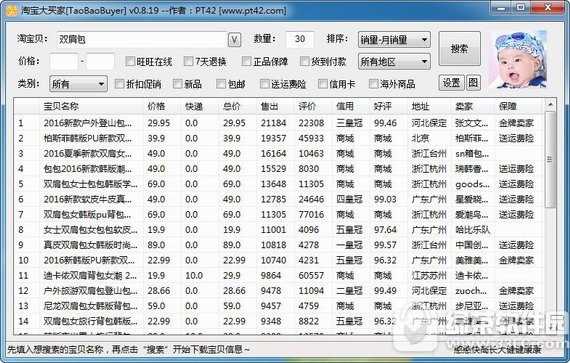Sort by the 价格 column header
570x363 pixels.
tap(162, 106)
